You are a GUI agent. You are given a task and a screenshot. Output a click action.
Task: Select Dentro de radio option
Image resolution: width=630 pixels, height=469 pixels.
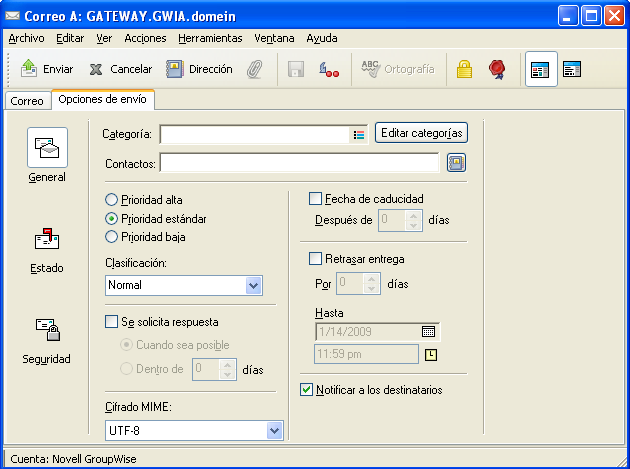tap(126, 369)
